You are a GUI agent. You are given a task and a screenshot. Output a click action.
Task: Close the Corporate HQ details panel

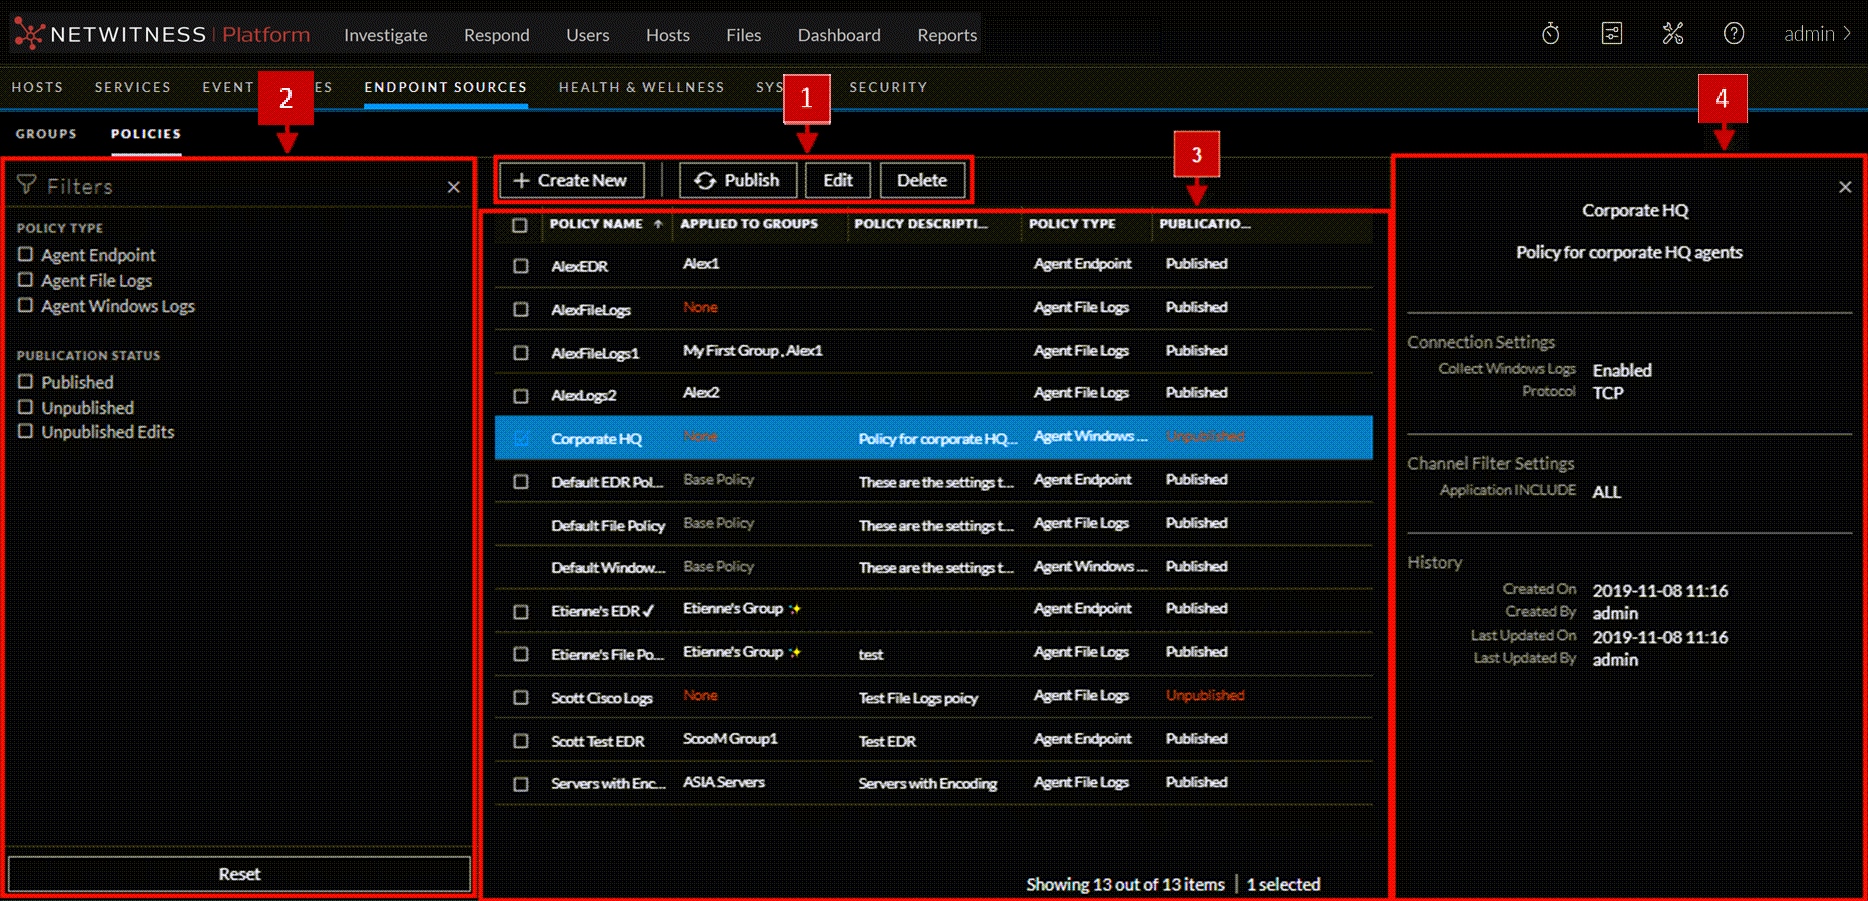point(1844,187)
